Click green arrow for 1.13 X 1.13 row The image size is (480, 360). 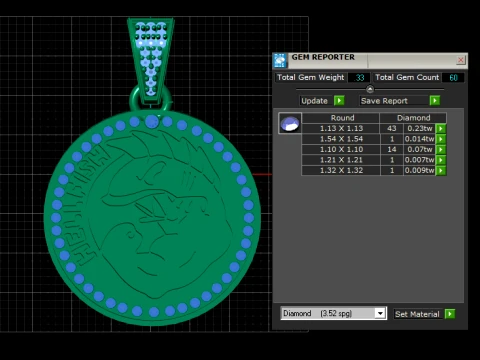pyautogui.click(x=441, y=128)
